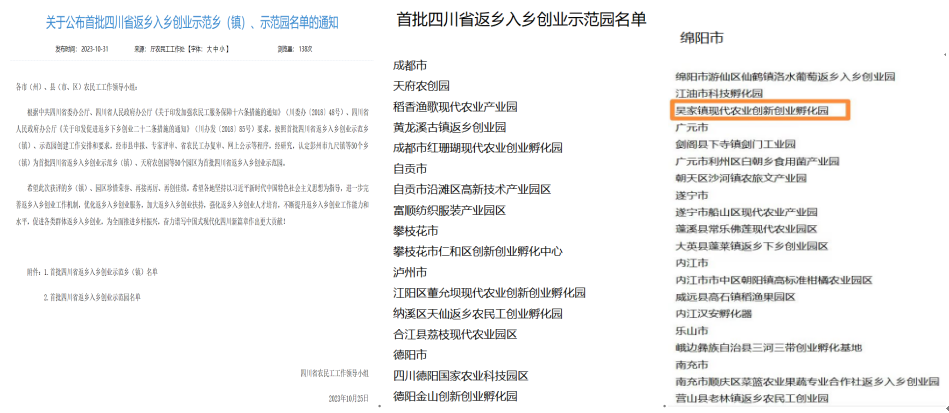Viewport: 949px width, 413px height.
Task: Select 富顺纺织服装产业园区 entry
Action: [449, 210]
